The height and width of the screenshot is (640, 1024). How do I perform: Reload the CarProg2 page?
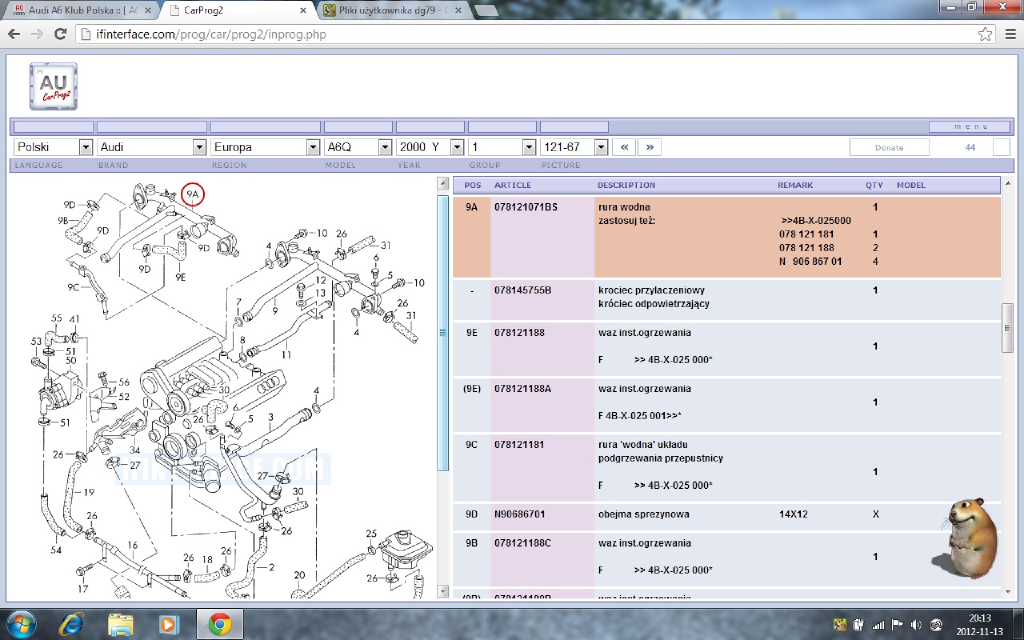coord(60,35)
